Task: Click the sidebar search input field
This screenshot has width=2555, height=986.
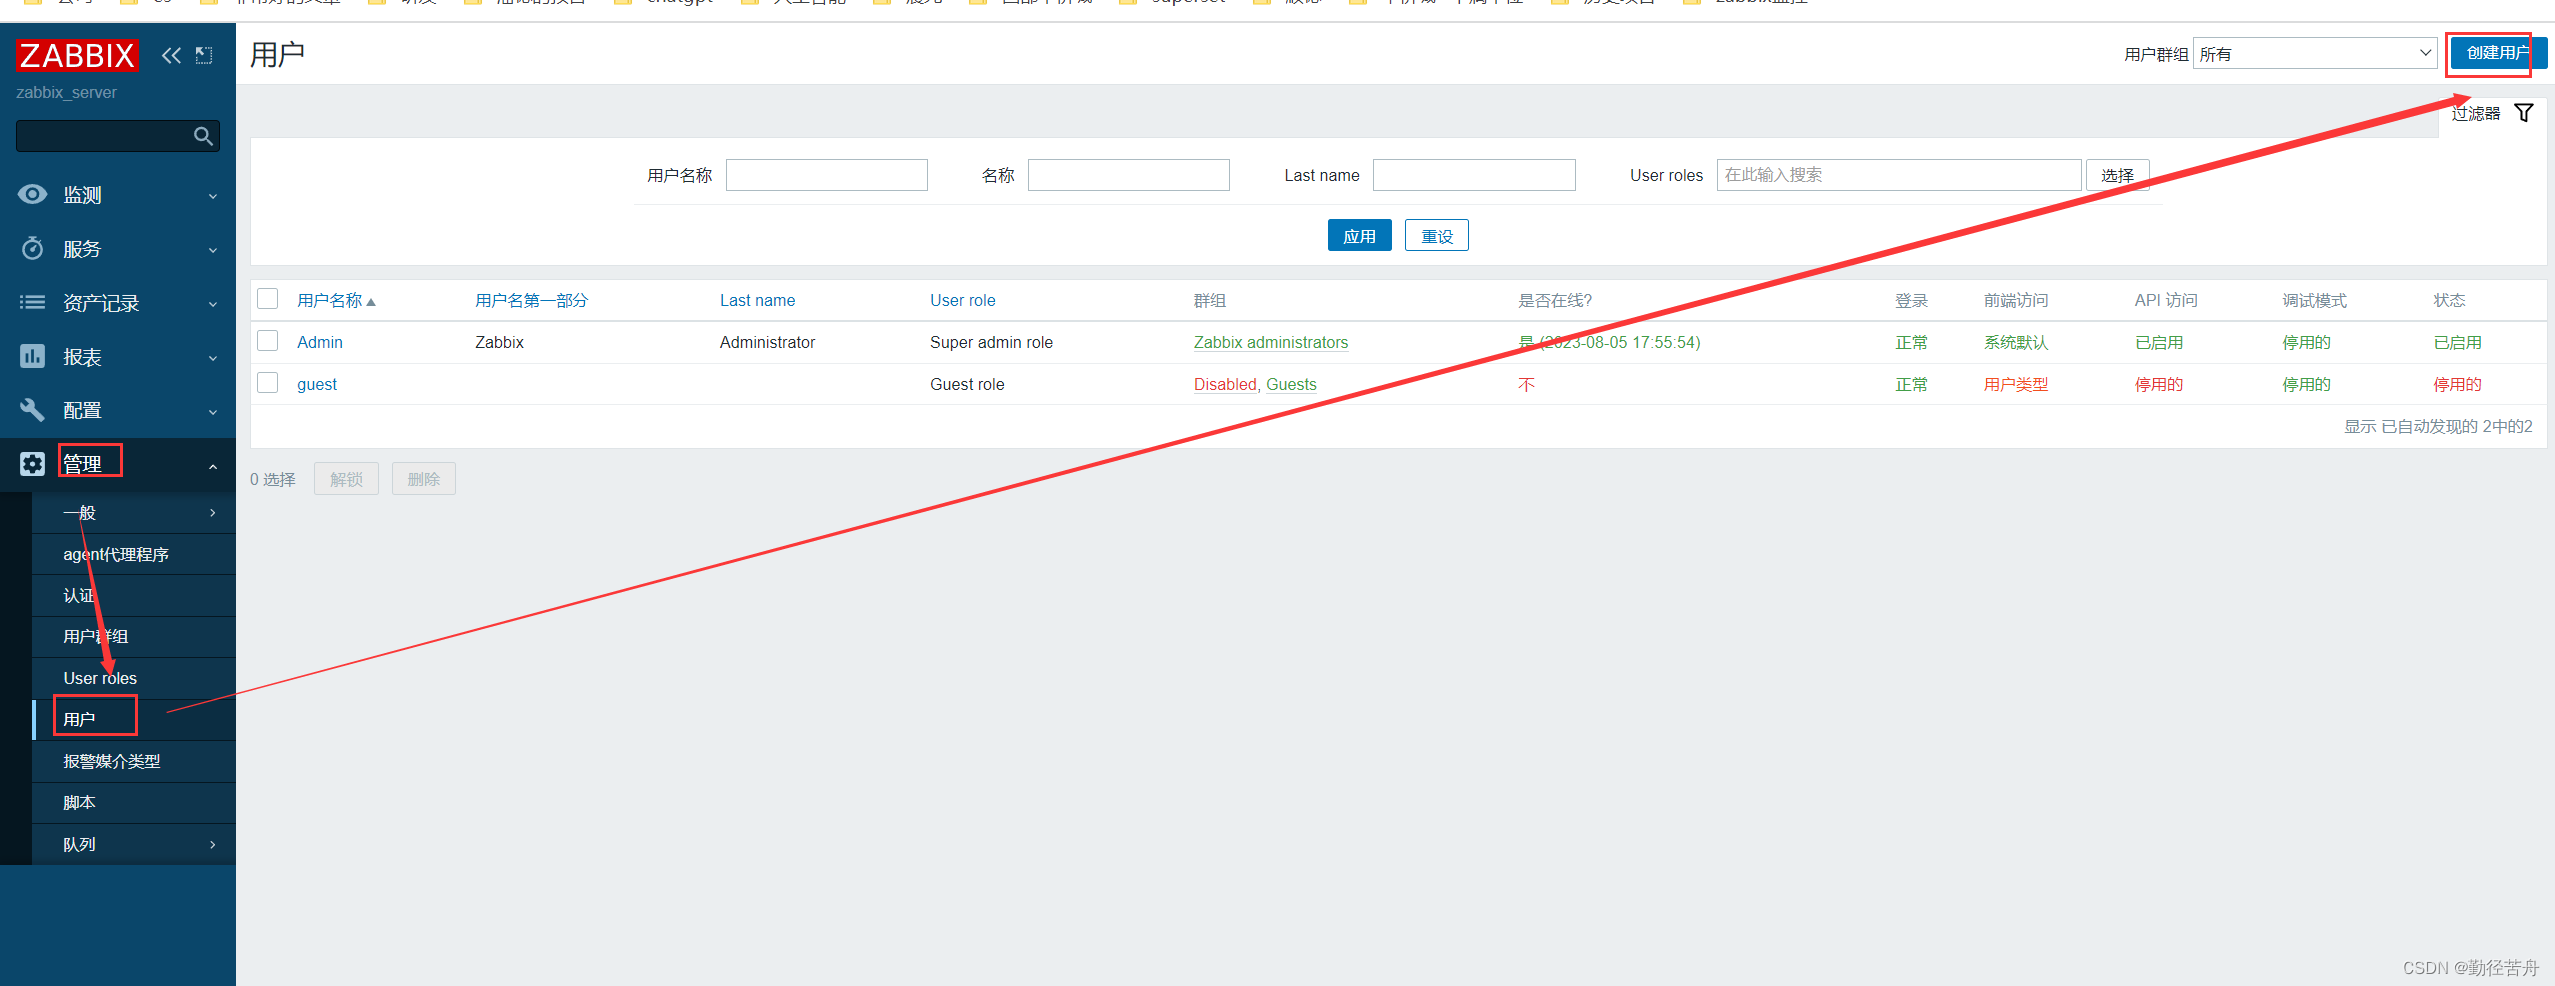Action: click(105, 136)
